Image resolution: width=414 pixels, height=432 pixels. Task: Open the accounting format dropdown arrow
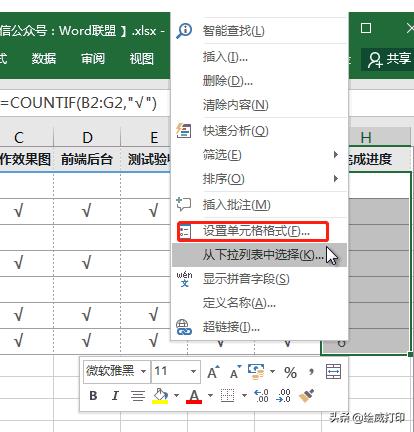pos(273,371)
